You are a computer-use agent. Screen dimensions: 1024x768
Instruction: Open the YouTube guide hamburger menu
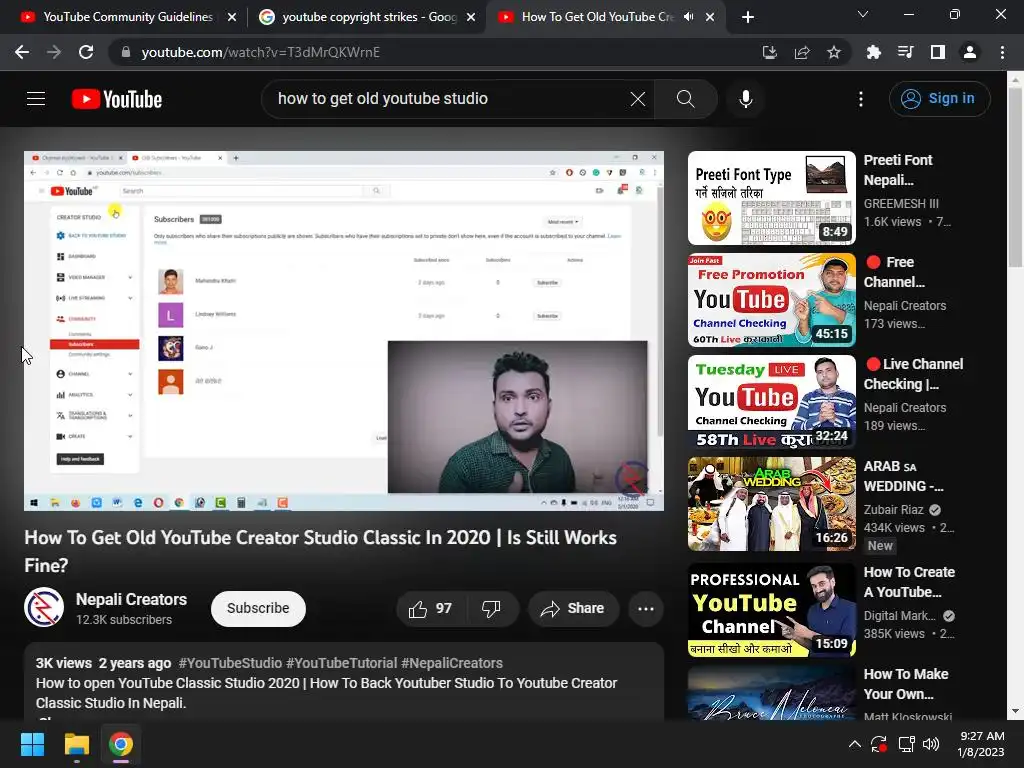pos(36,99)
